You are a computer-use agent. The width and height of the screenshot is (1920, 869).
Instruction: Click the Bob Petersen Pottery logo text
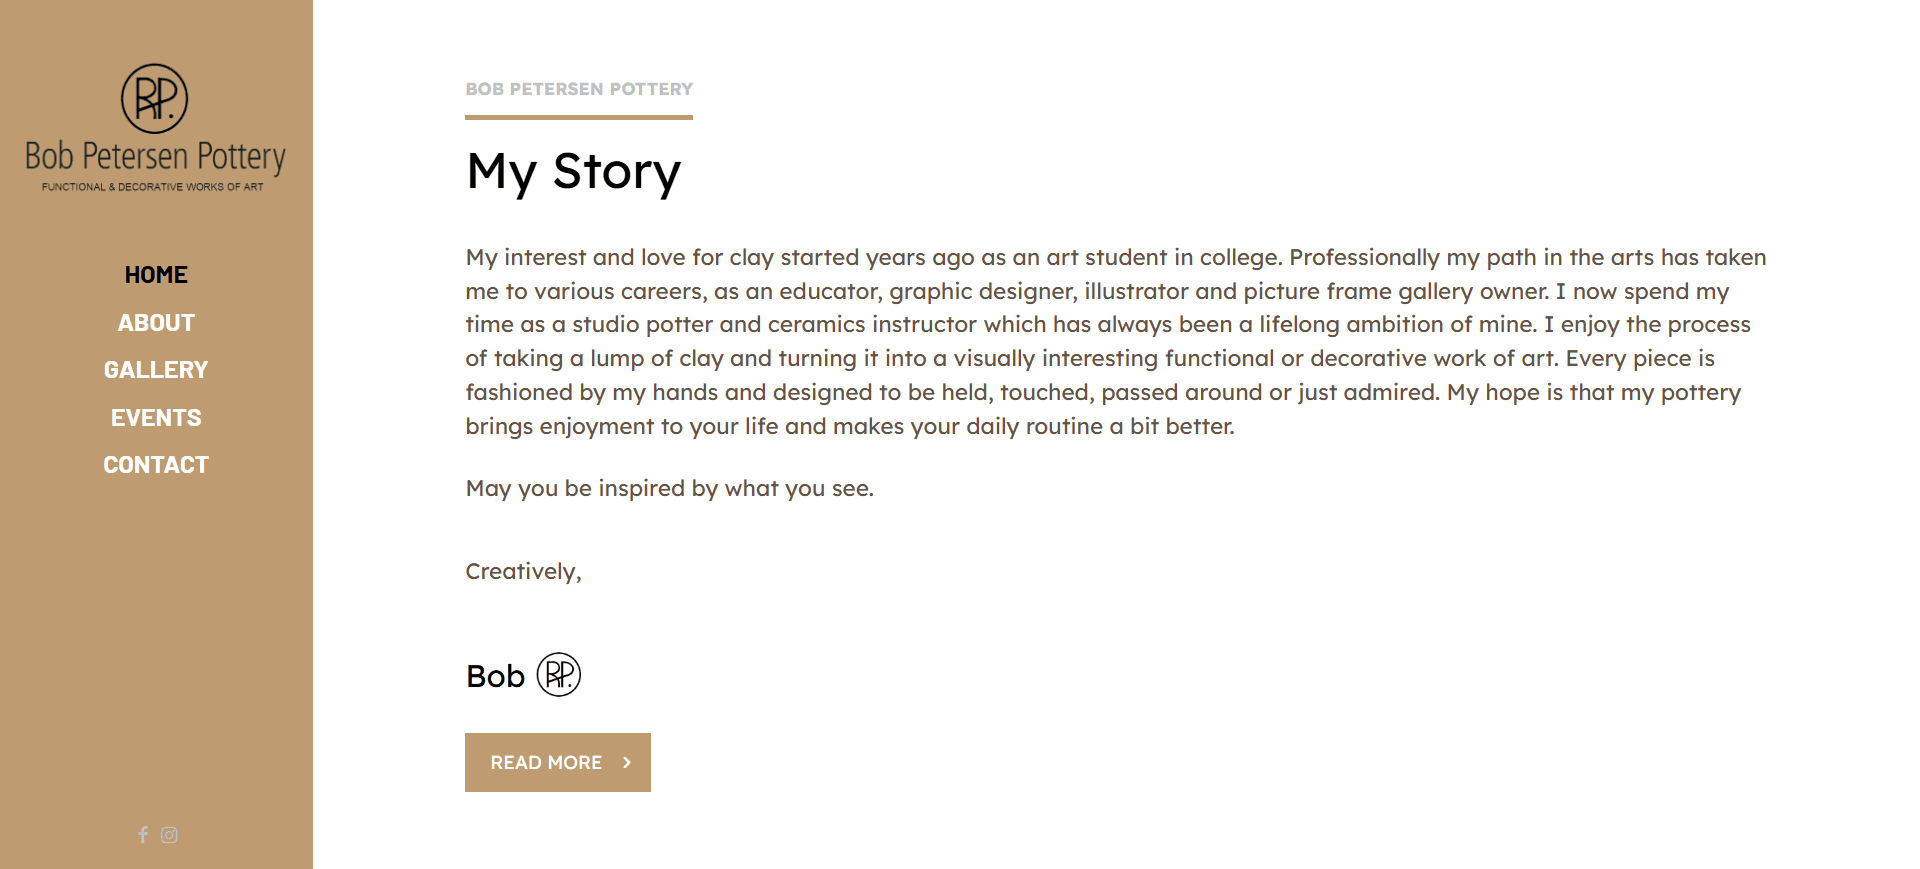pyautogui.click(x=155, y=157)
